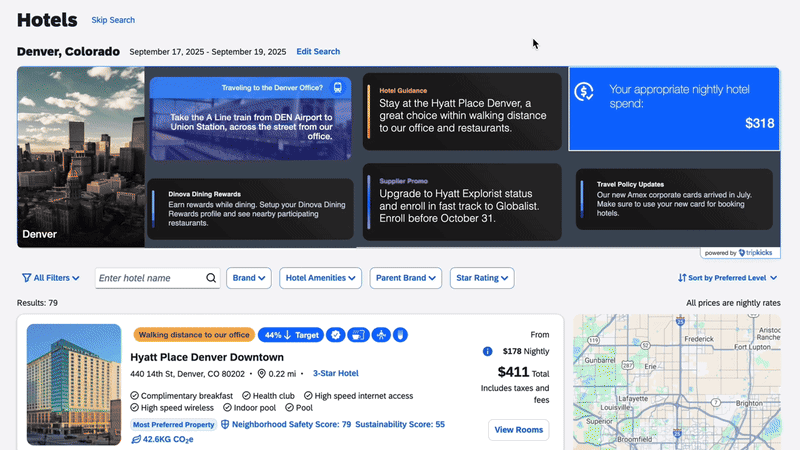
Task: Open the Sort by Preferred Level dropdown
Action: (x=728, y=278)
